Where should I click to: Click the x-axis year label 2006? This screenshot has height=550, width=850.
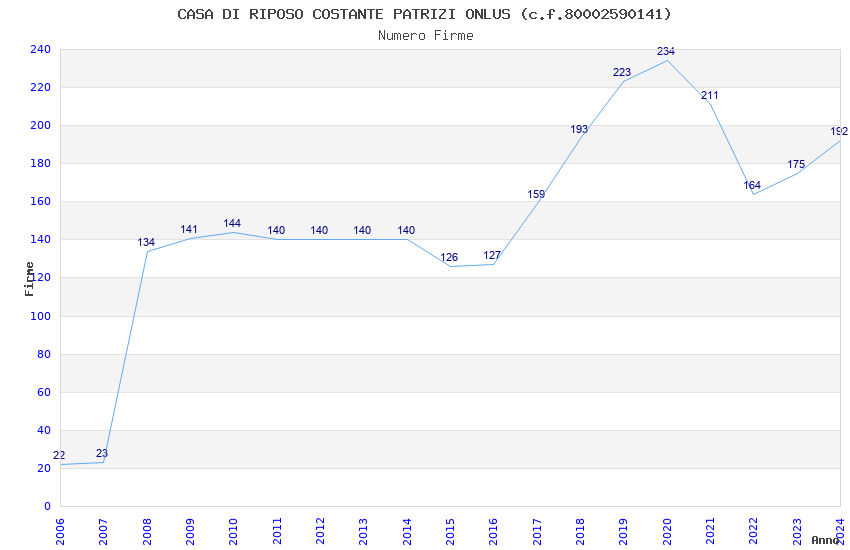click(60, 532)
